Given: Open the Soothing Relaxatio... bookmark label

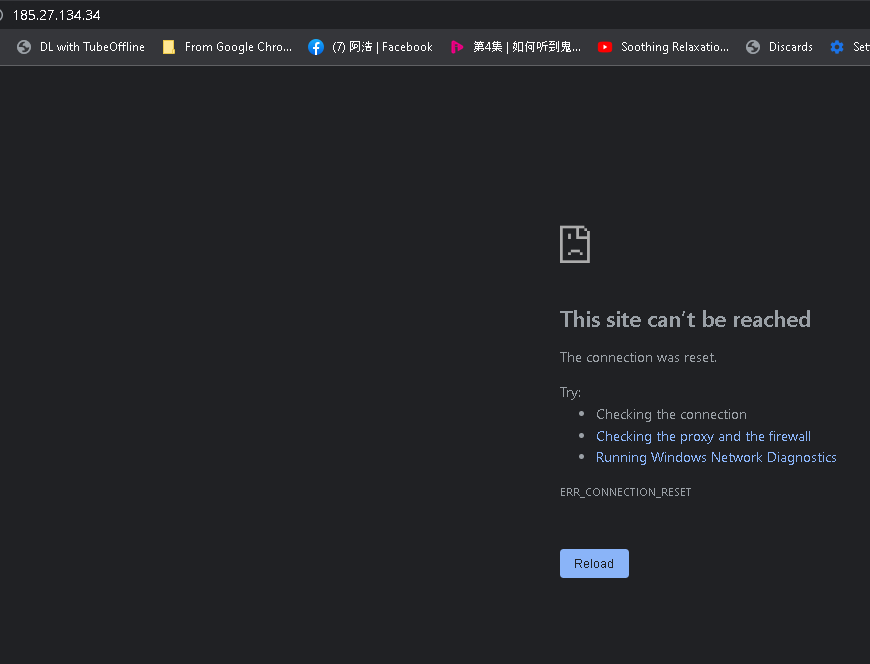Looking at the screenshot, I should click(x=674, y=47).
